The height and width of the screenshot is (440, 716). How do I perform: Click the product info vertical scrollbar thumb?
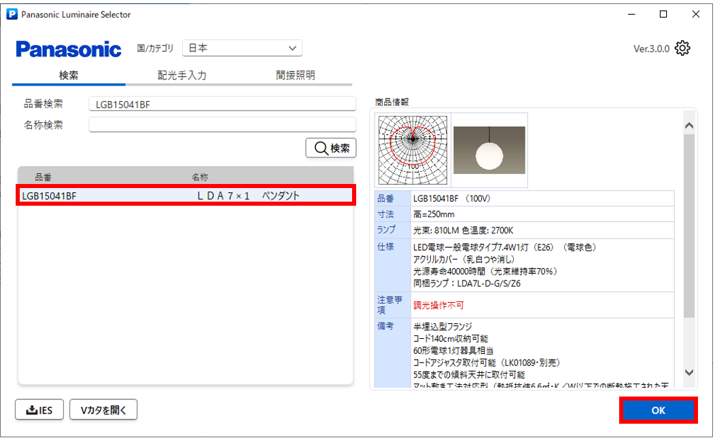coord(688,220)
